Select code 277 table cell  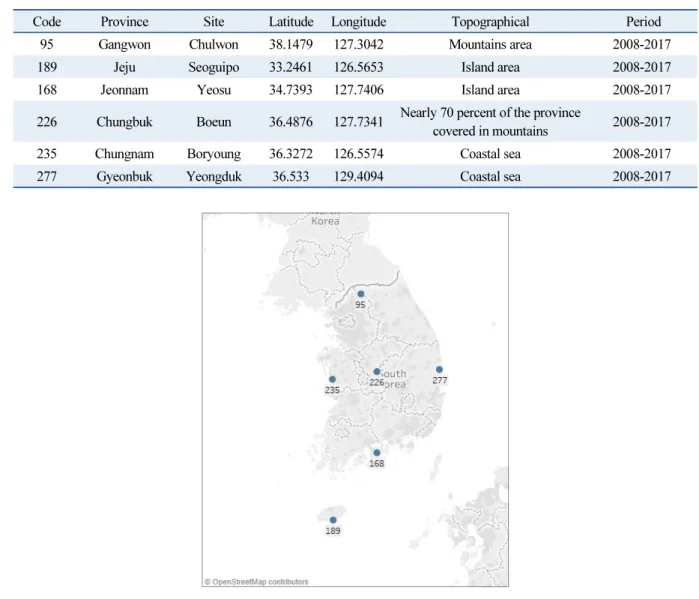47,176
